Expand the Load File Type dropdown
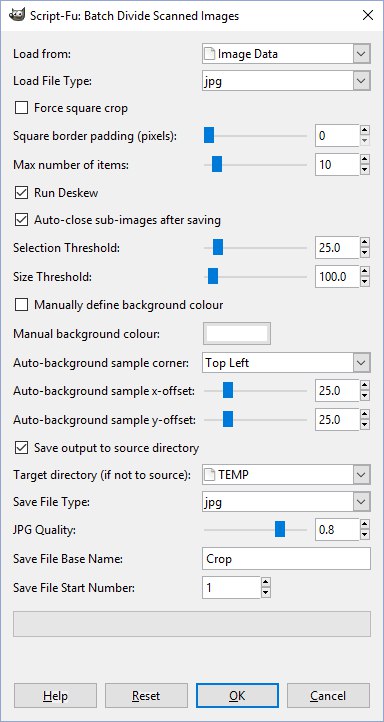This screenshot has width=384, height=722. (x=286, y=82)
